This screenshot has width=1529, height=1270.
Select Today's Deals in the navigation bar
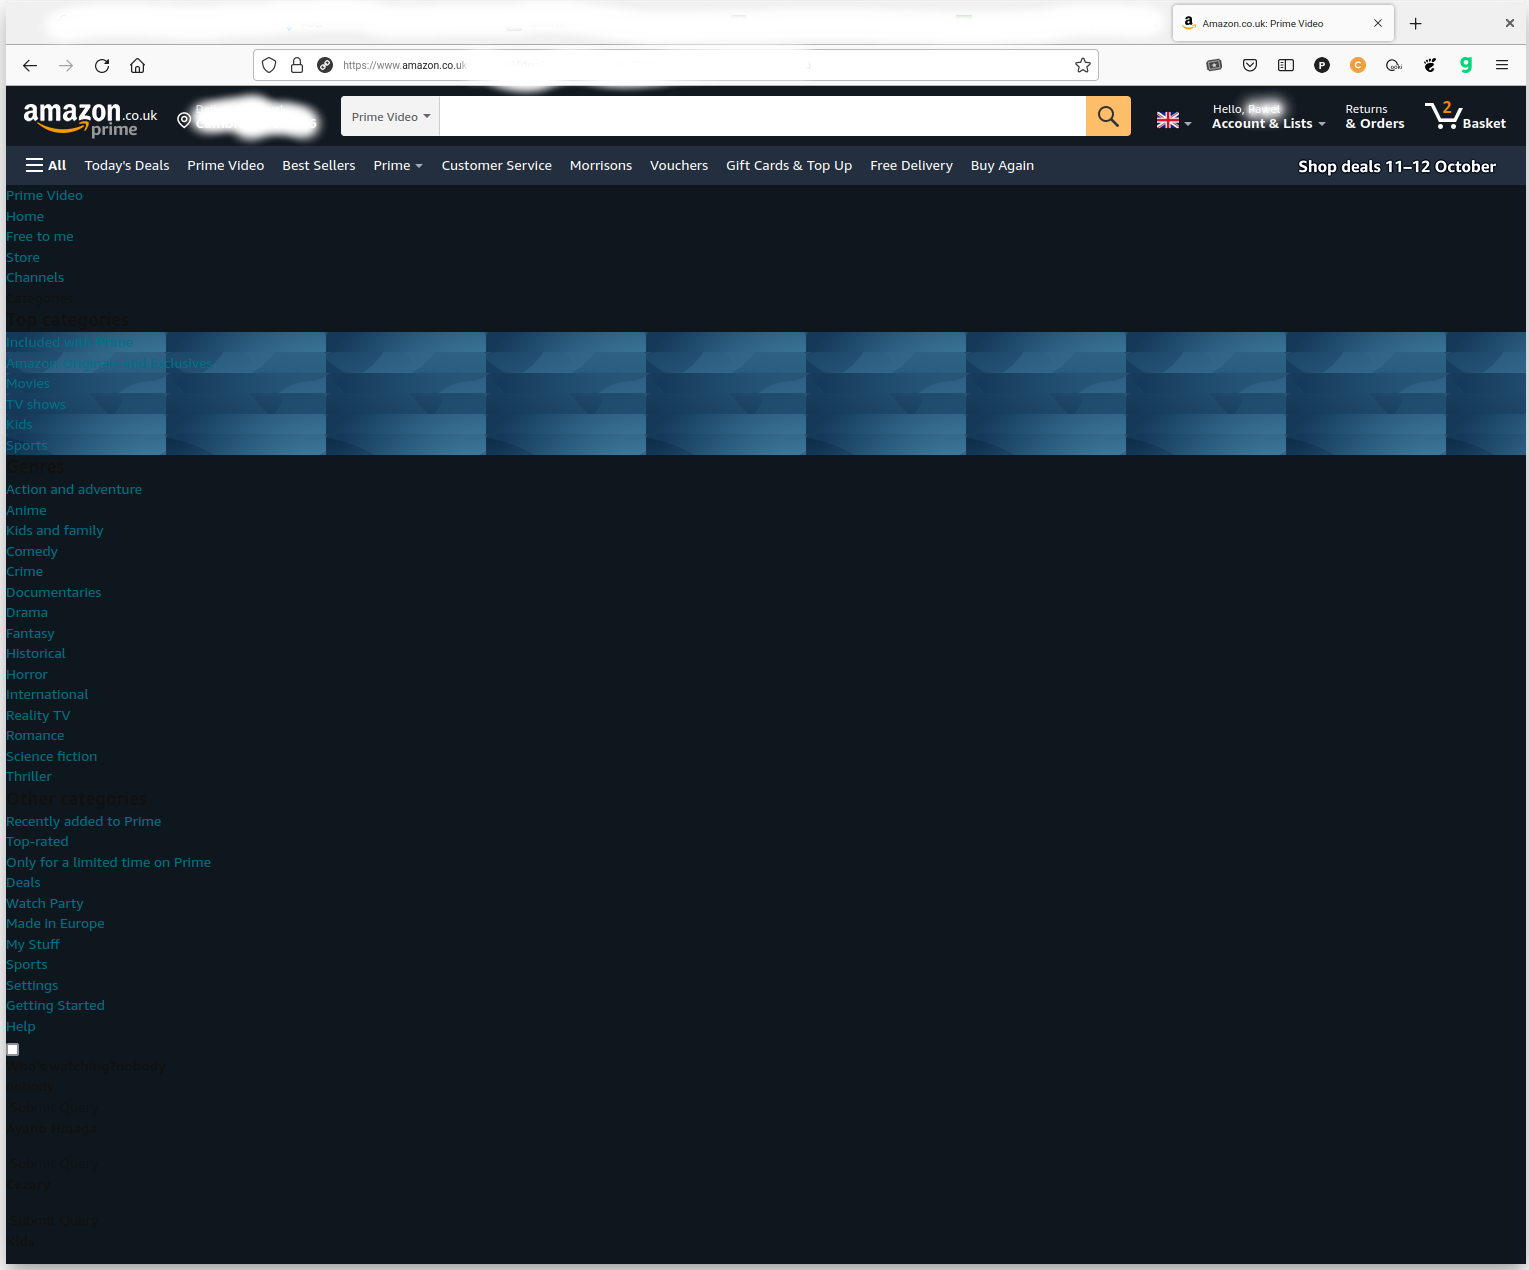127,165
